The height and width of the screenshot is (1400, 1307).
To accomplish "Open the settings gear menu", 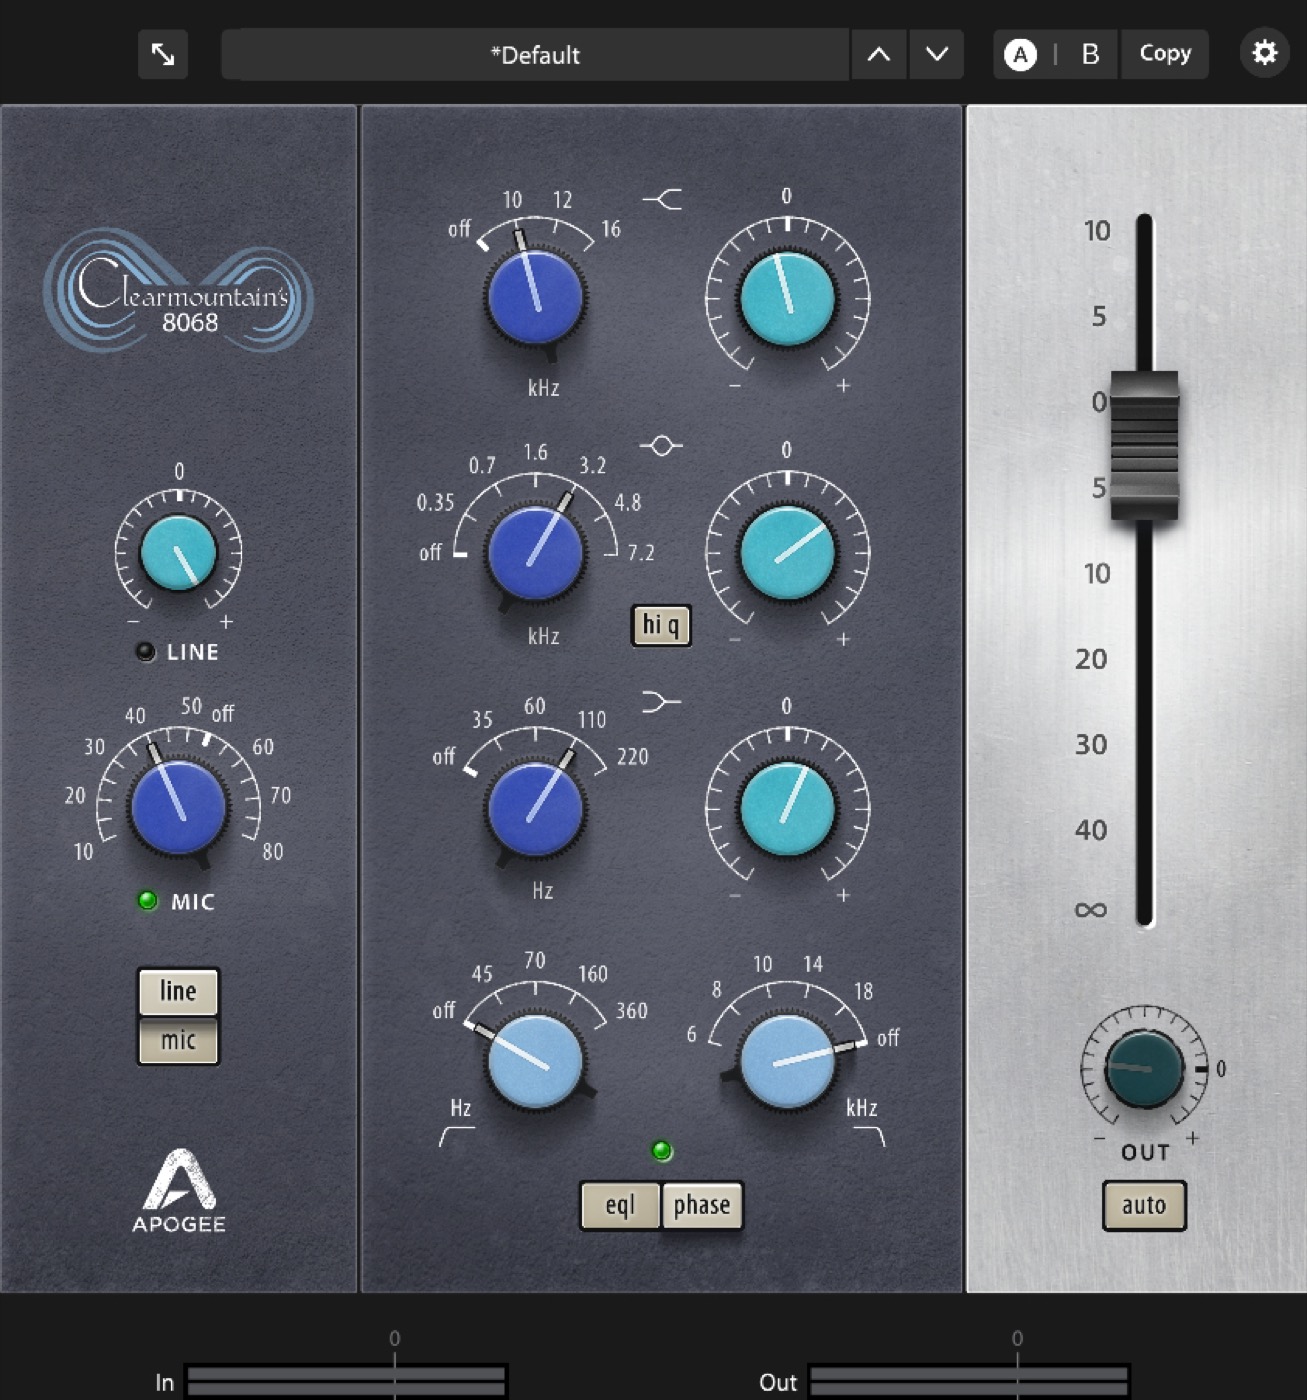I will click(1265, 53).
